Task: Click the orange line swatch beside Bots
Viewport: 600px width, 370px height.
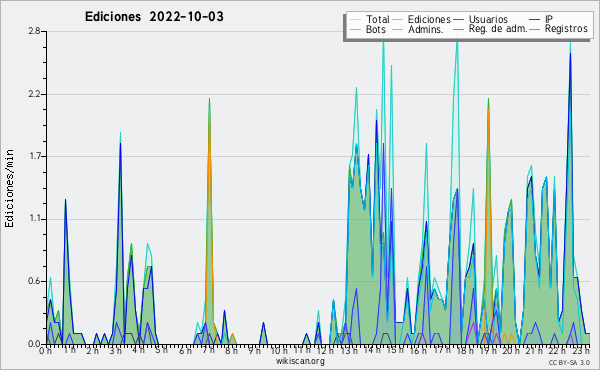Action: [355, 29]
